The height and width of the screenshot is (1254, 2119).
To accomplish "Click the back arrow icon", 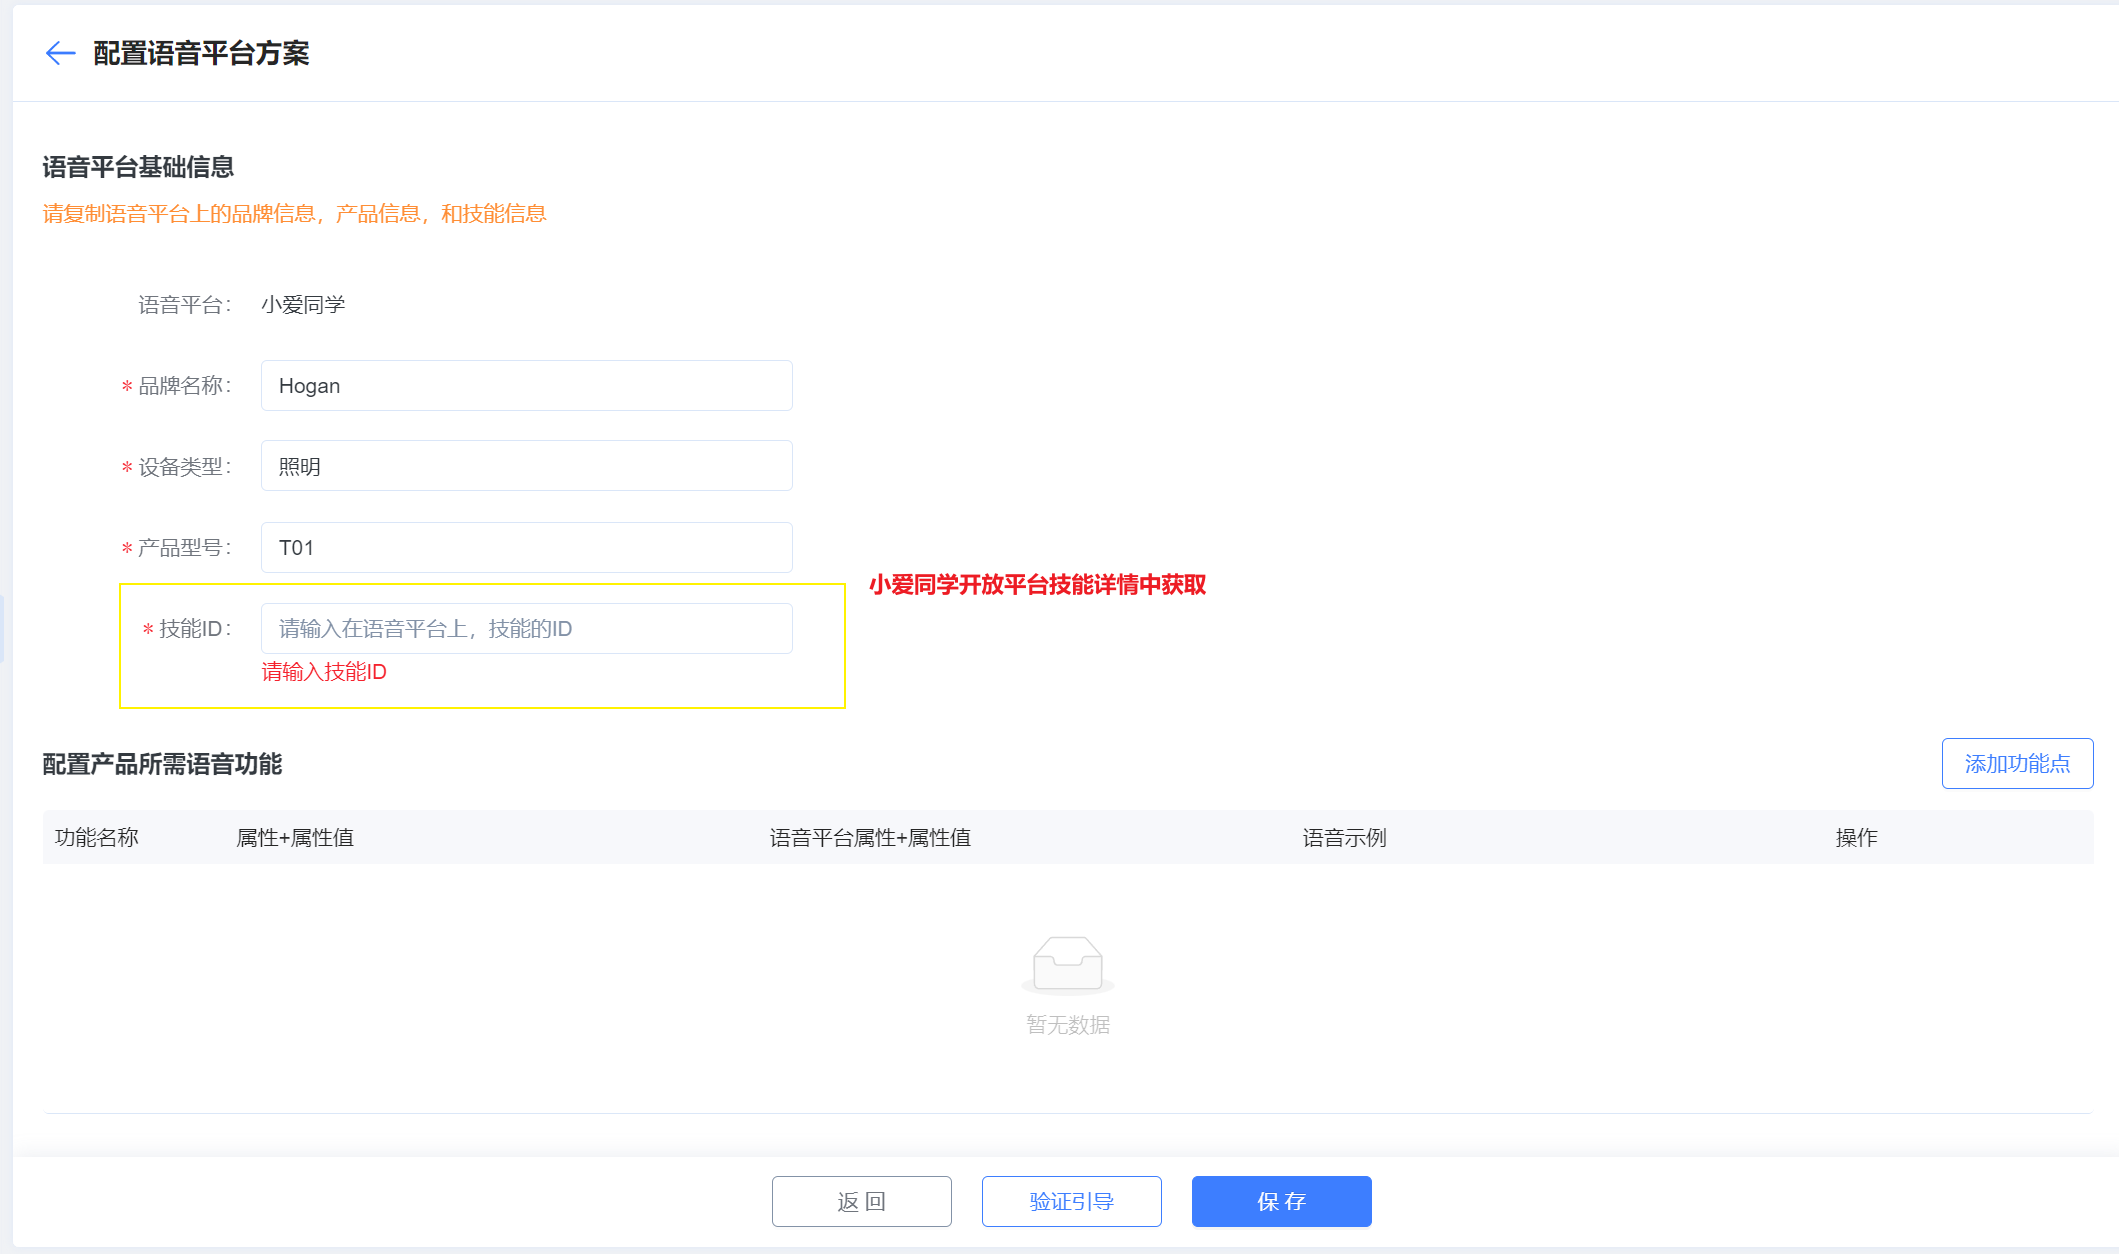I will point(61,53).
